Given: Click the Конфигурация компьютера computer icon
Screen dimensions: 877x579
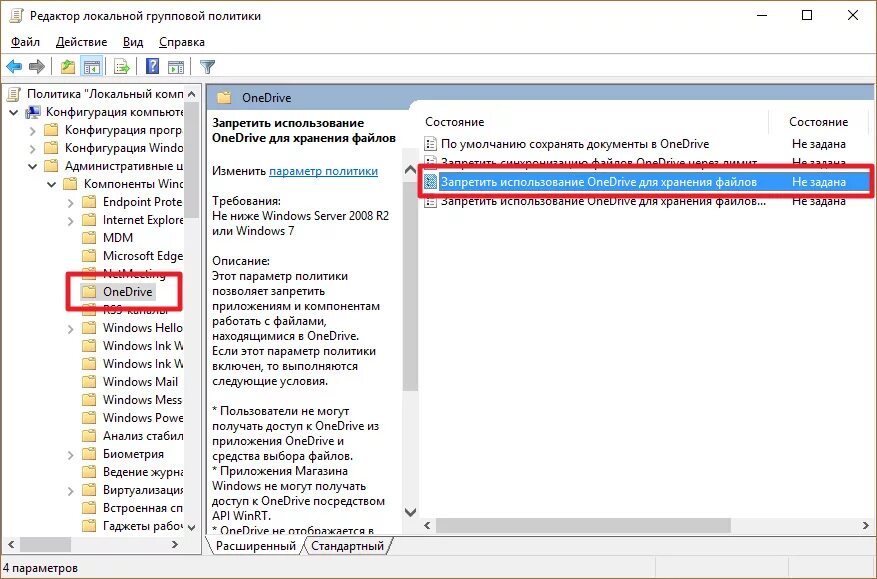Looking at the screenshot, I should pyautogui.click(x=33, y=112).
